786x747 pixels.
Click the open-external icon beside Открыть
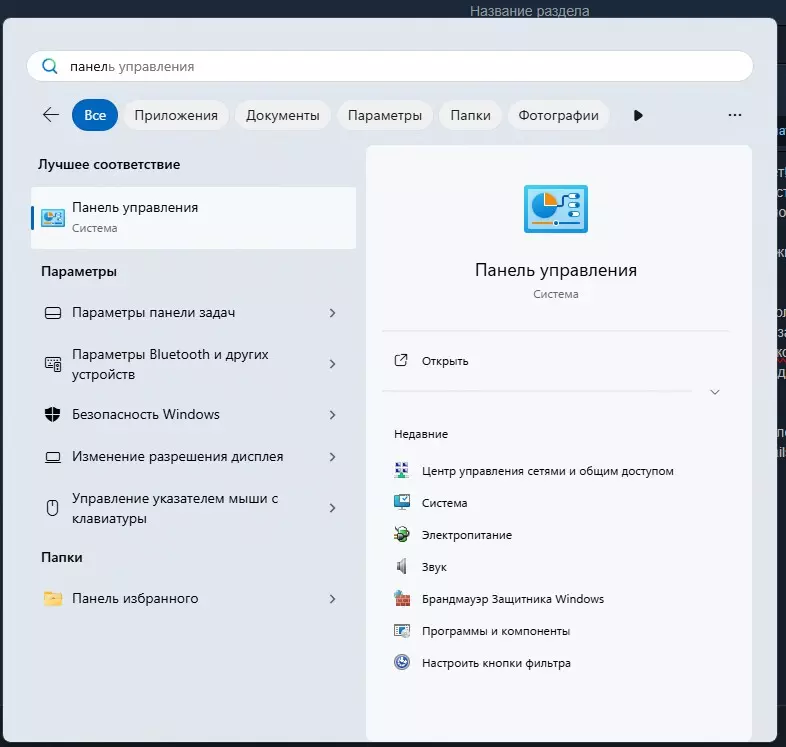(x=401, y=360)
